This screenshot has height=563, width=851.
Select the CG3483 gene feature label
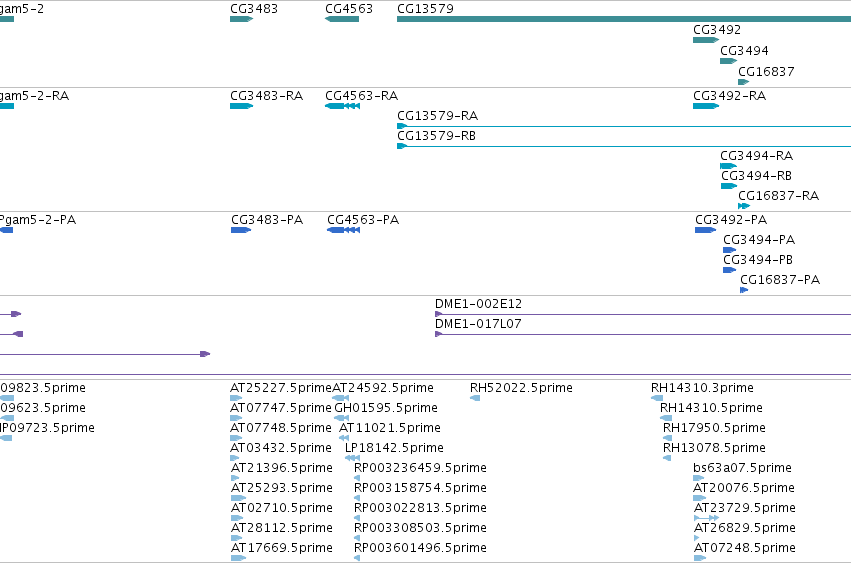pyautogui.click(x=254, y=9)
